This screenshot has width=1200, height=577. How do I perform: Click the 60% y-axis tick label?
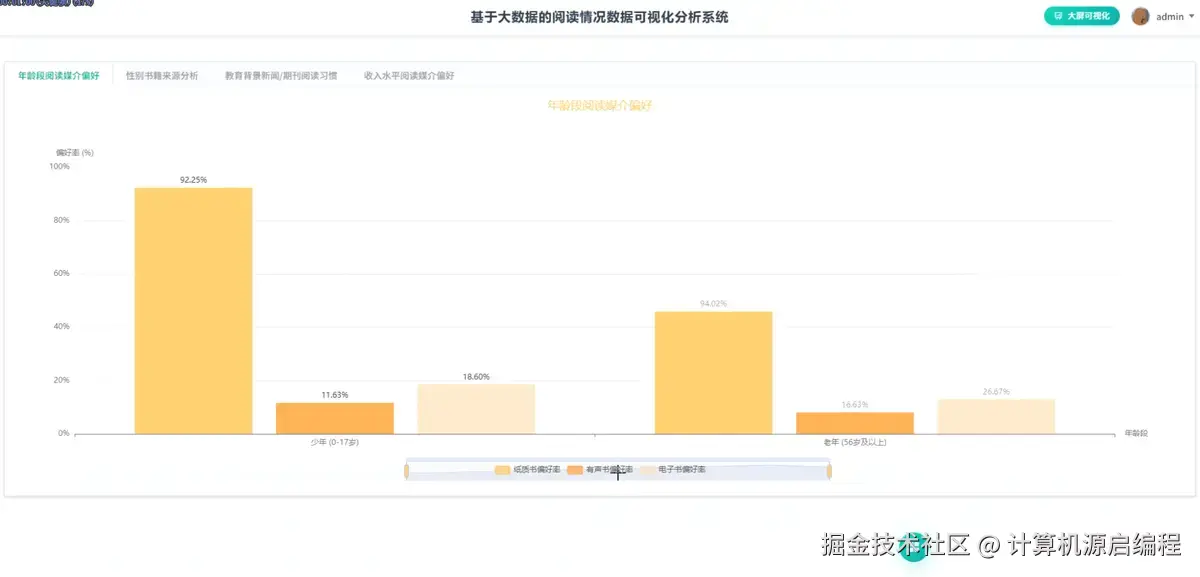coord(61,273)
